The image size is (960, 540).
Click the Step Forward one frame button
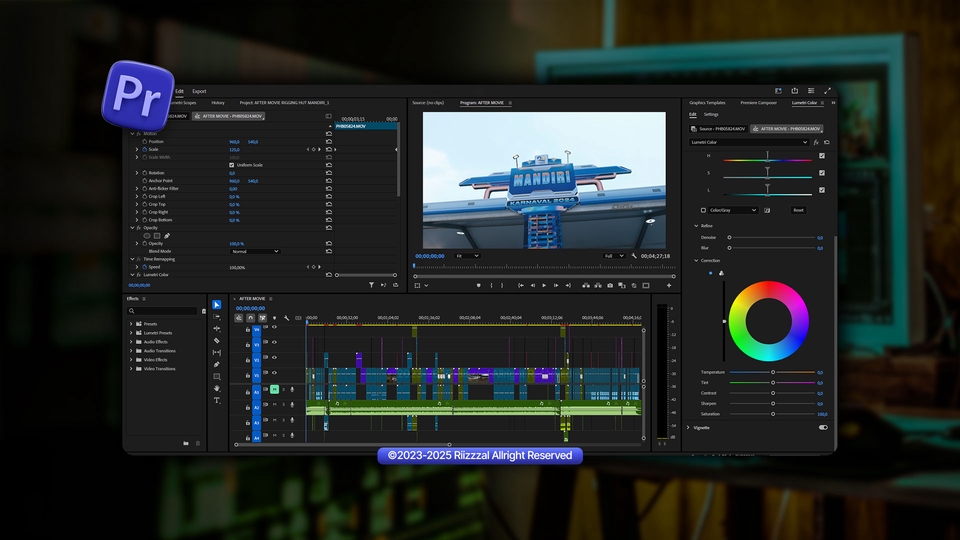click(x=556, y=285)
